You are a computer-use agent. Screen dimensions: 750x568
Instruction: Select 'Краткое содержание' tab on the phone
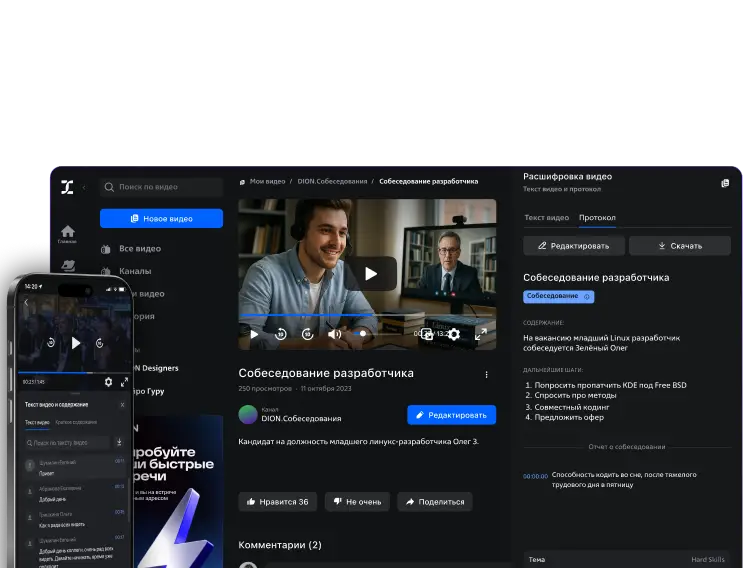[x=76, y=422]
